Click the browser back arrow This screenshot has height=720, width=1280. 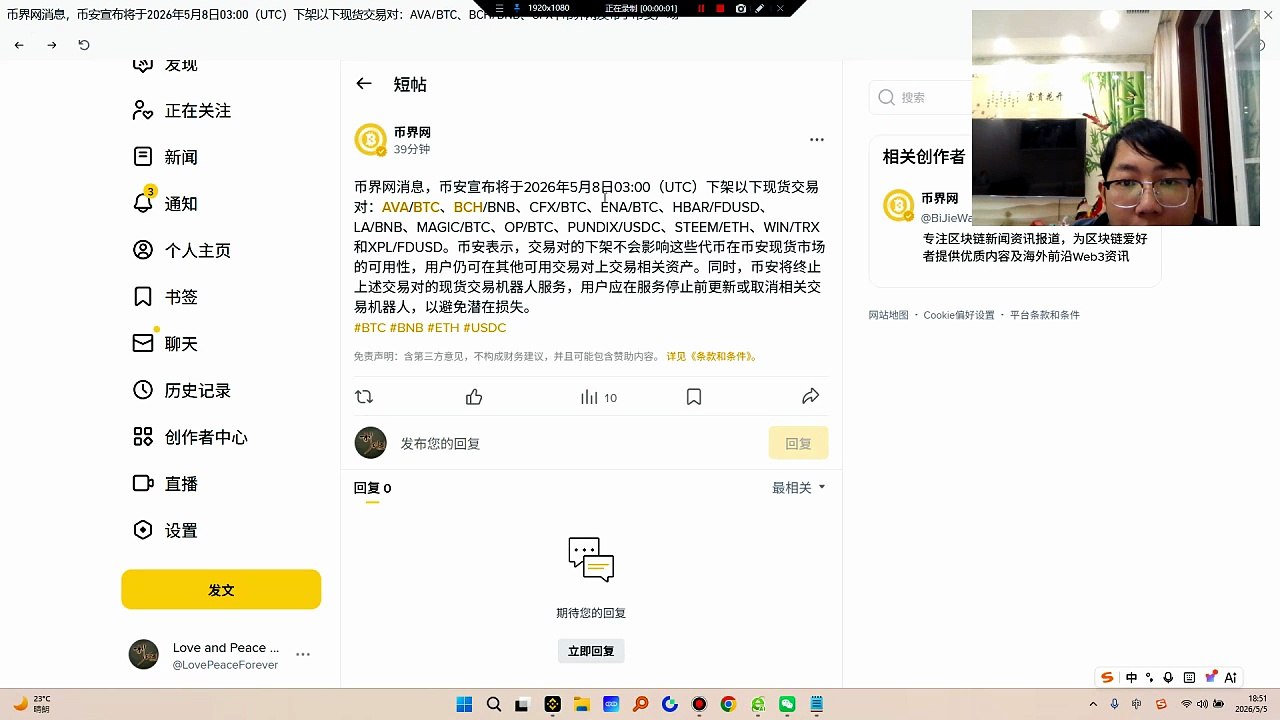[19, 45]
